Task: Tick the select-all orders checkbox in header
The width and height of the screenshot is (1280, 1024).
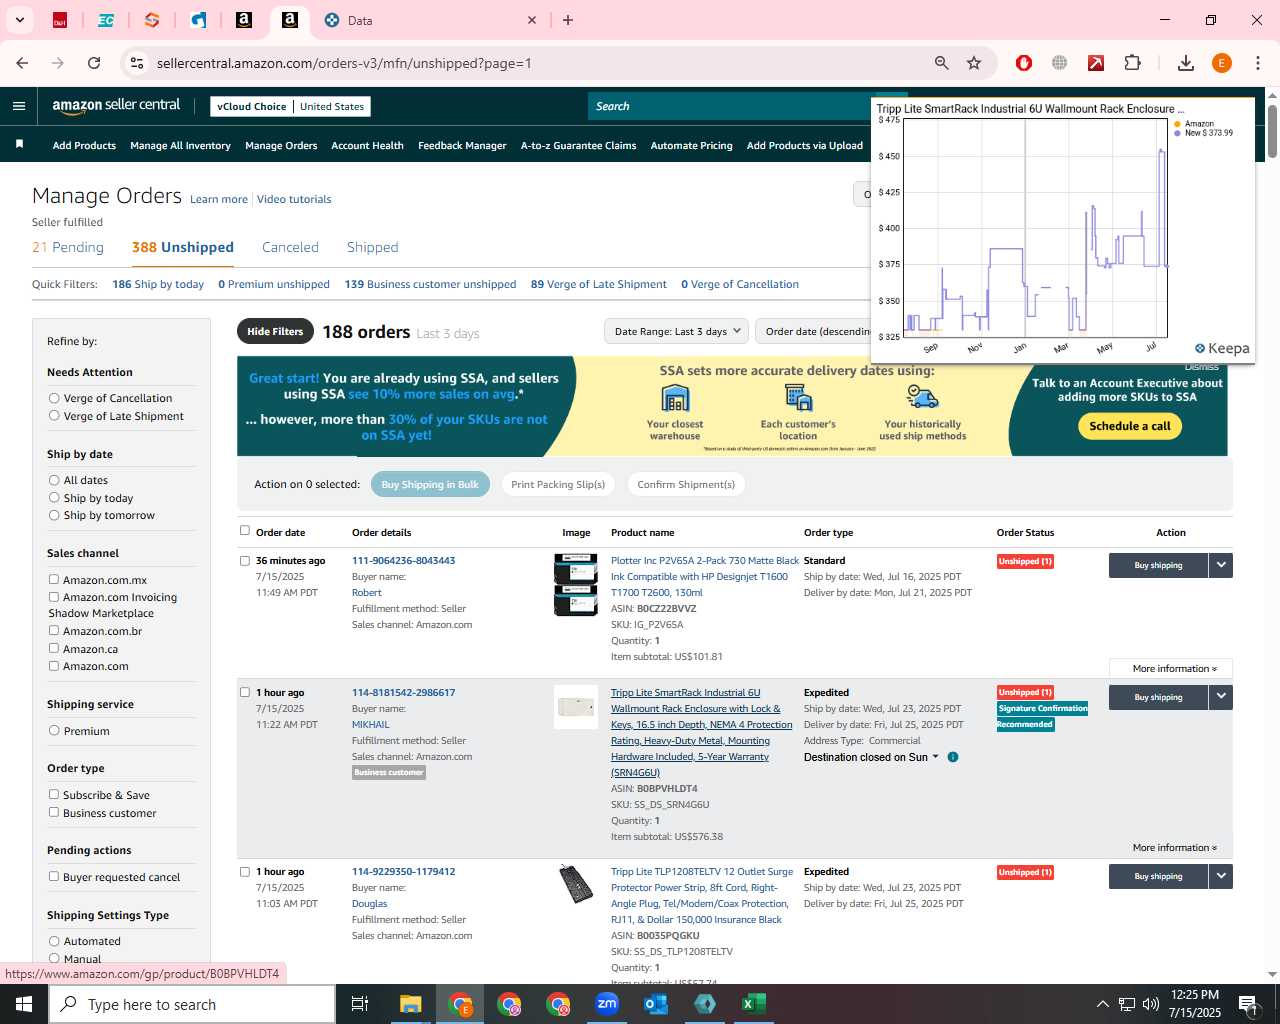Action: coord(245,531)
